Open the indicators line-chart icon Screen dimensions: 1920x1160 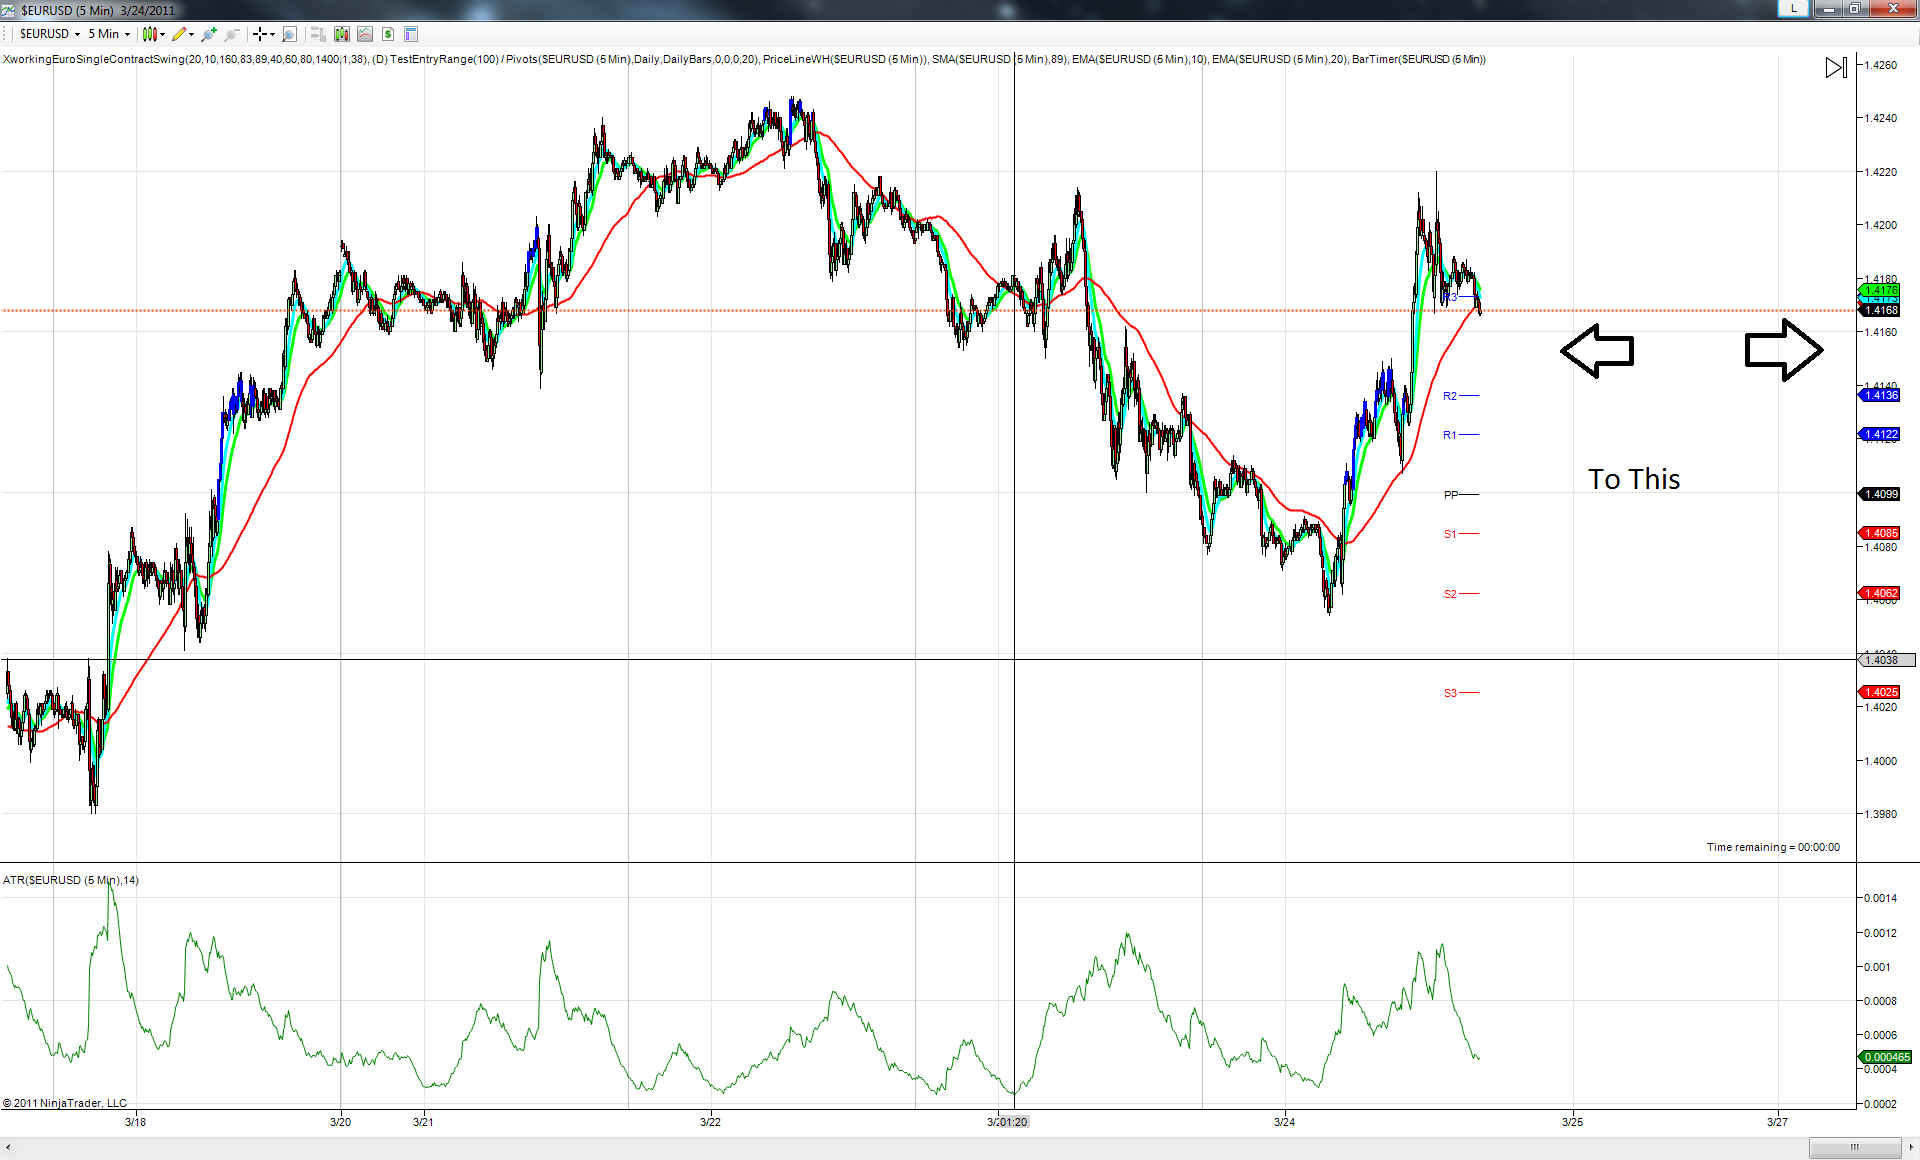coord(365,34)
